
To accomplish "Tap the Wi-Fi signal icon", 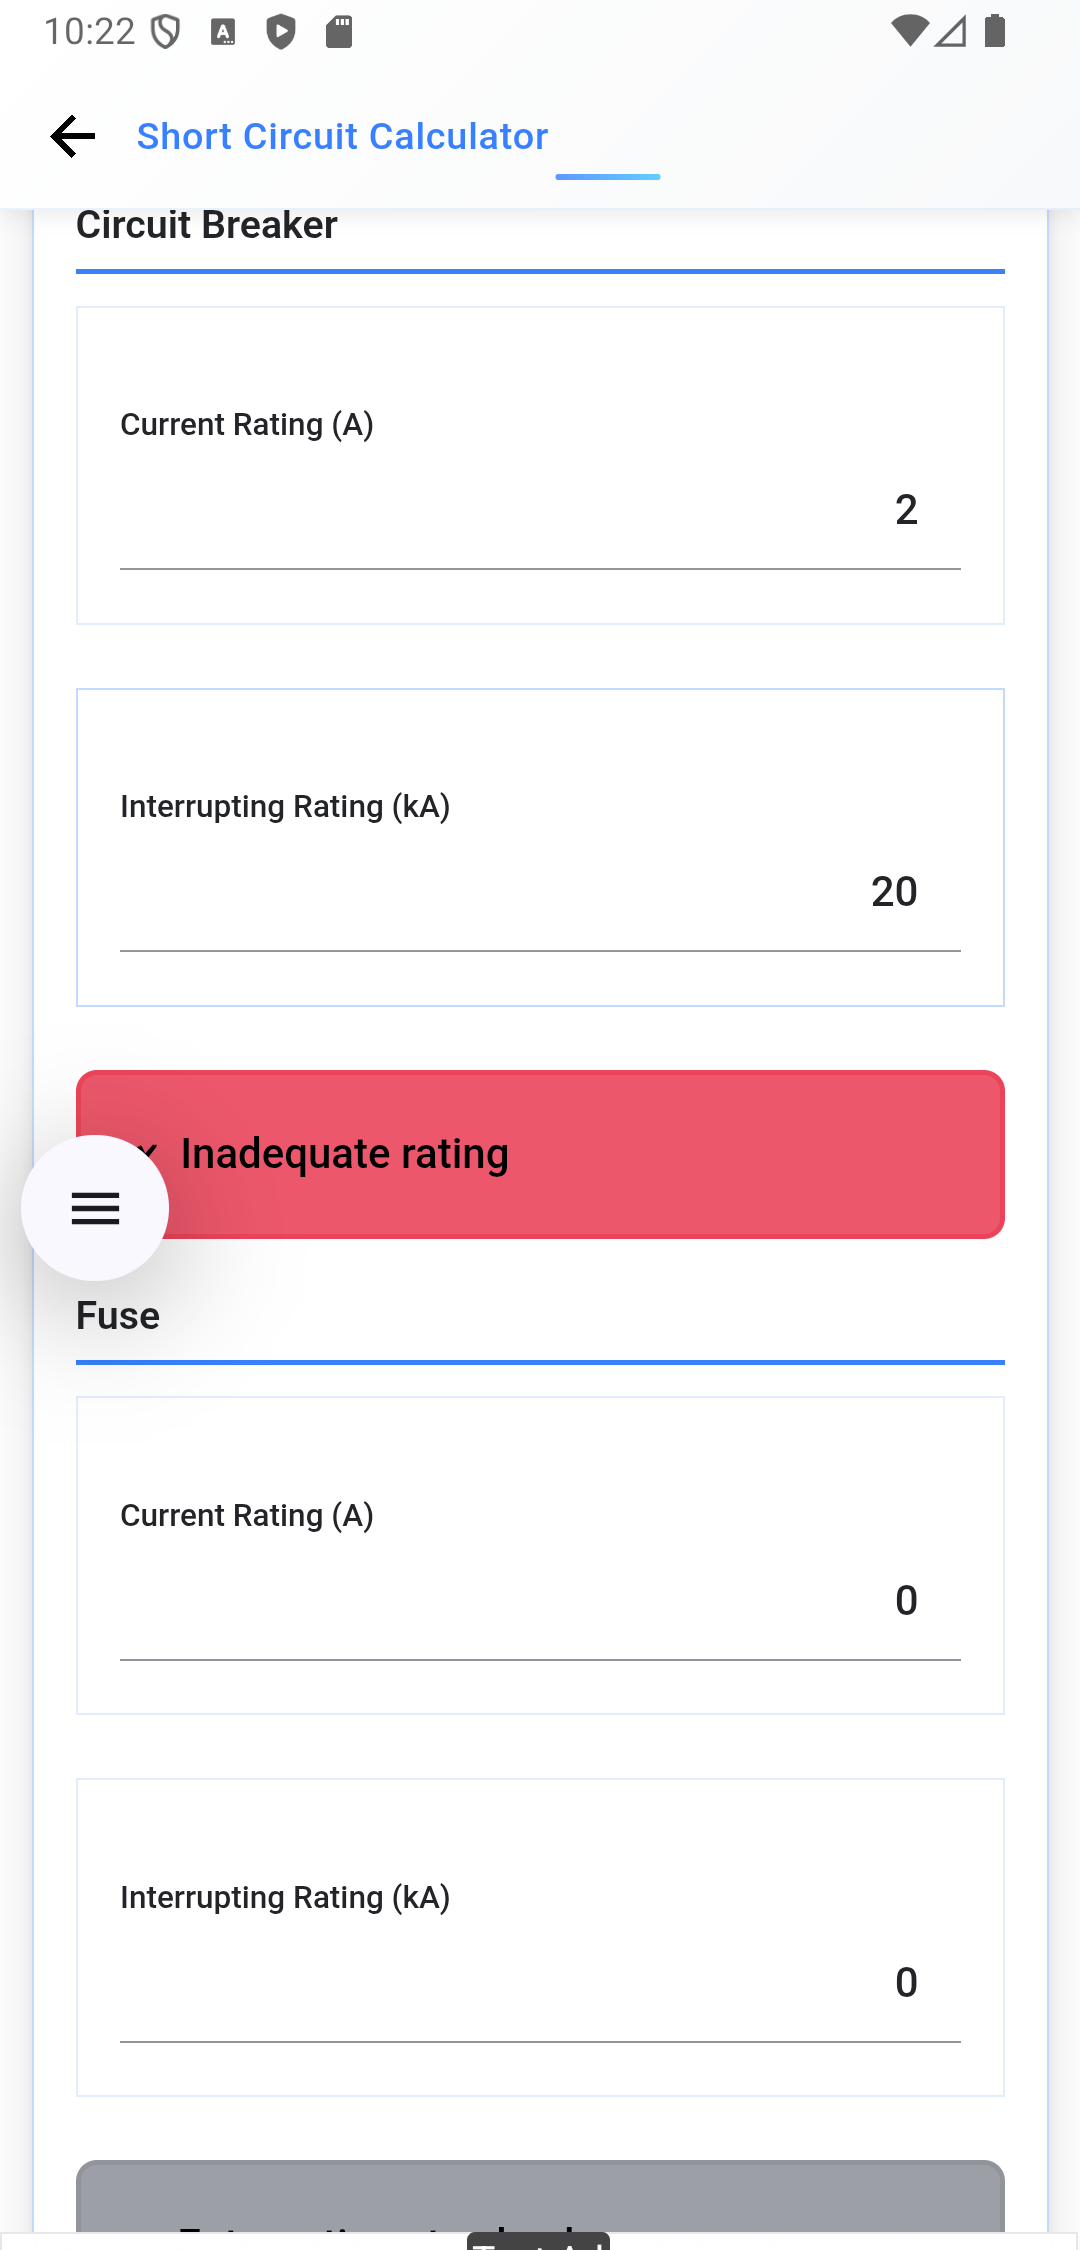I will 908,31.
